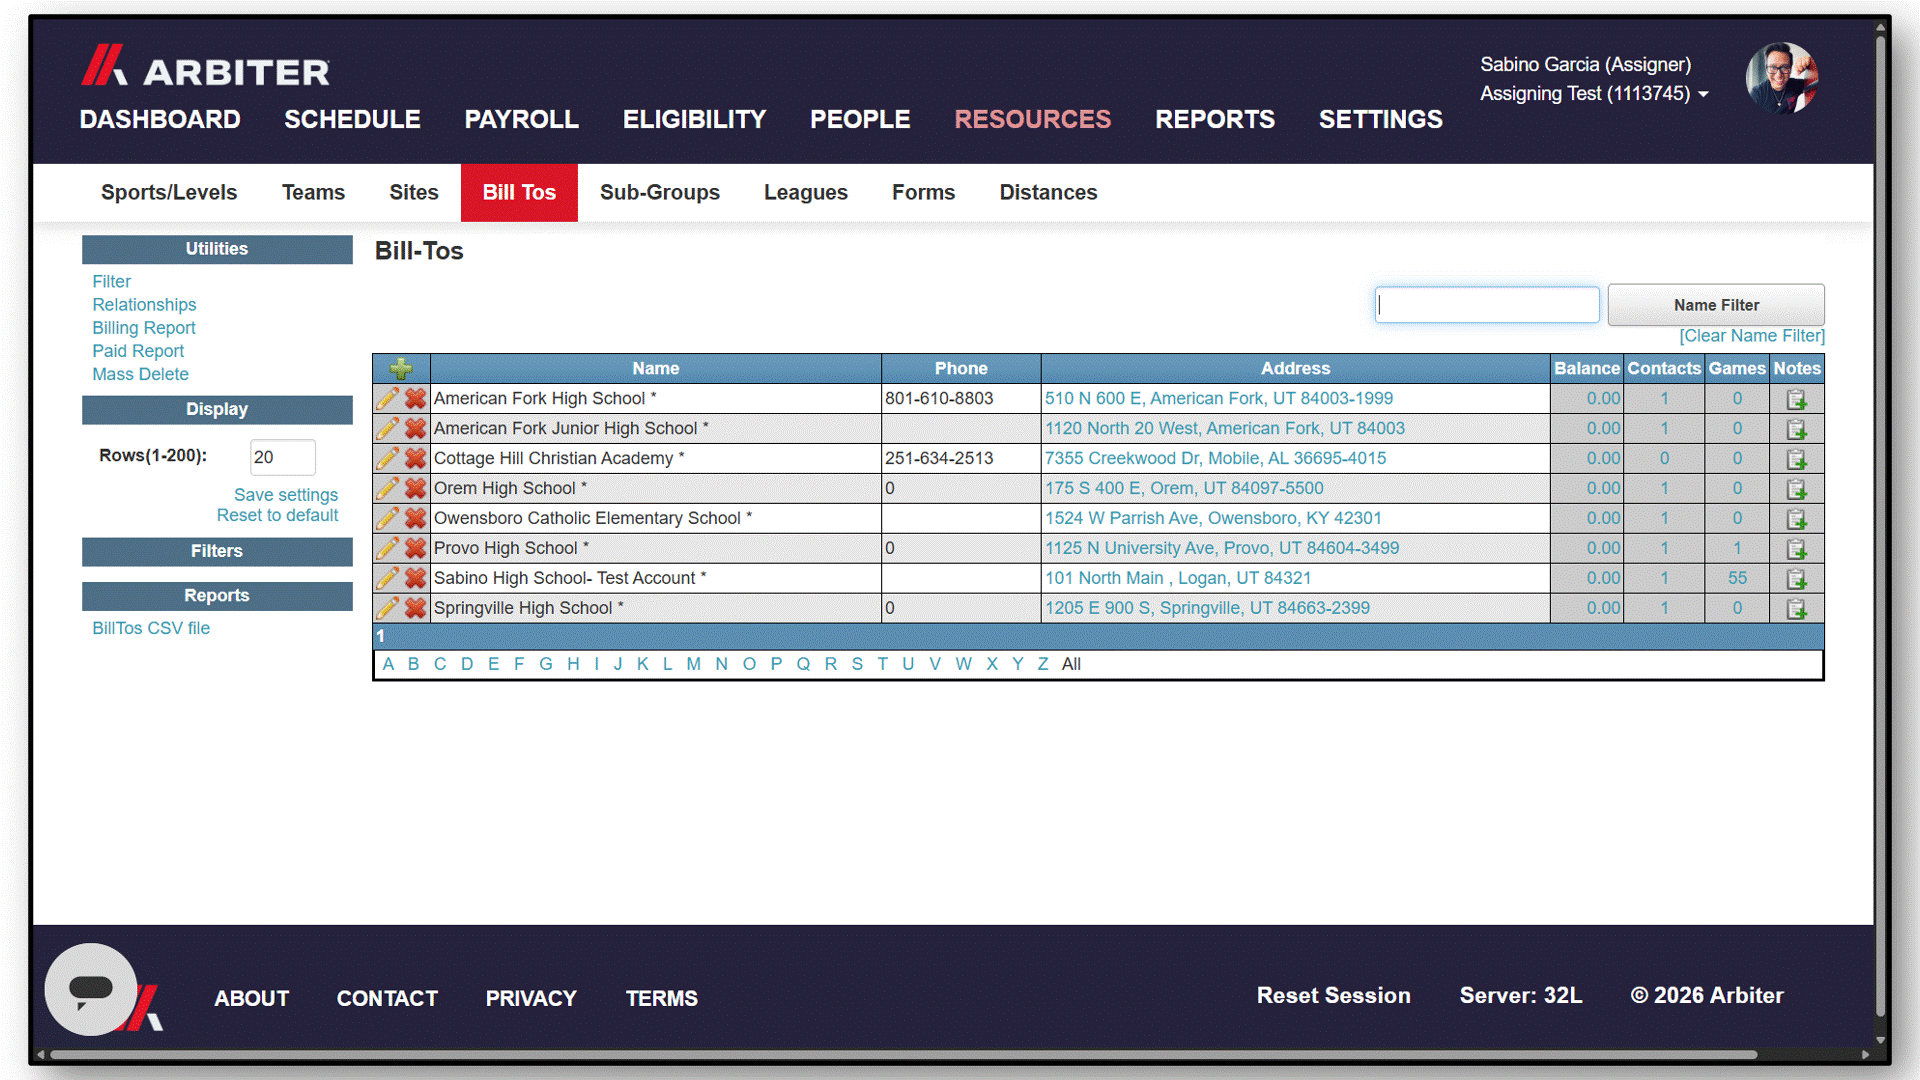The image size is (1920, 1080).
Task: Sort table by Balance column header
Action: pos(1586,368)
